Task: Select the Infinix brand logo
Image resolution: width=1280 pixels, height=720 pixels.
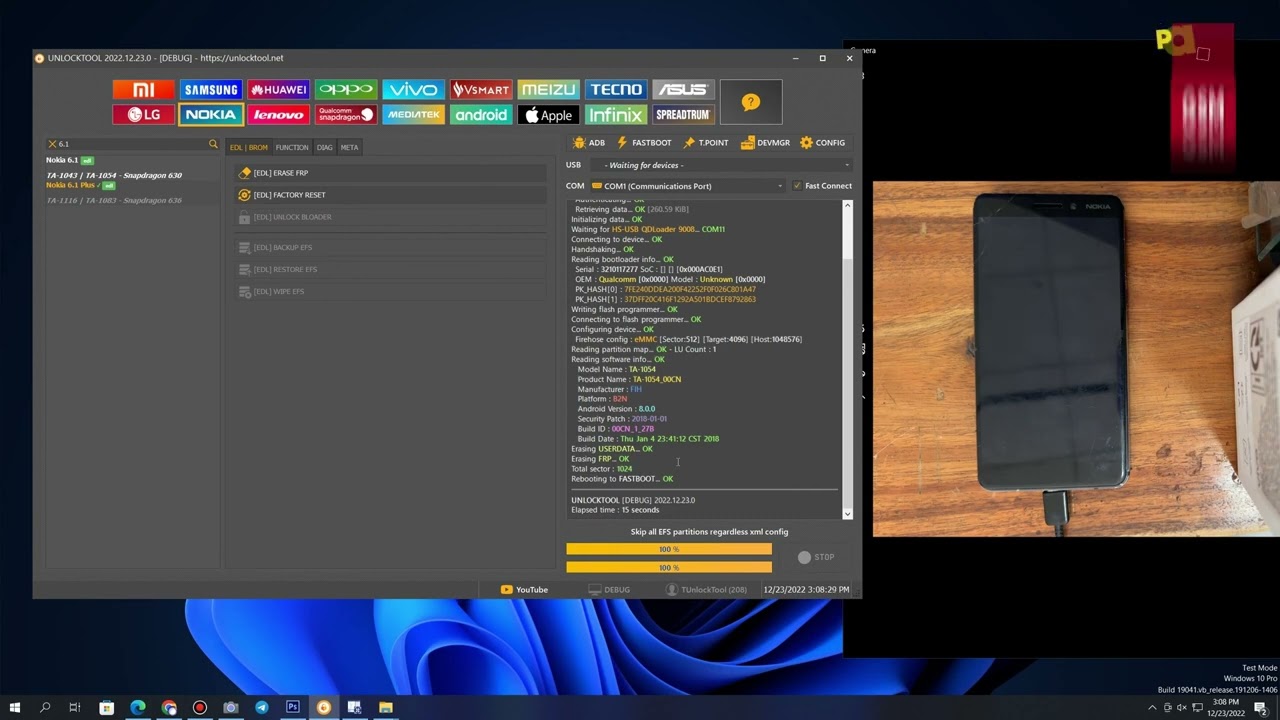Action: [615, 115]
